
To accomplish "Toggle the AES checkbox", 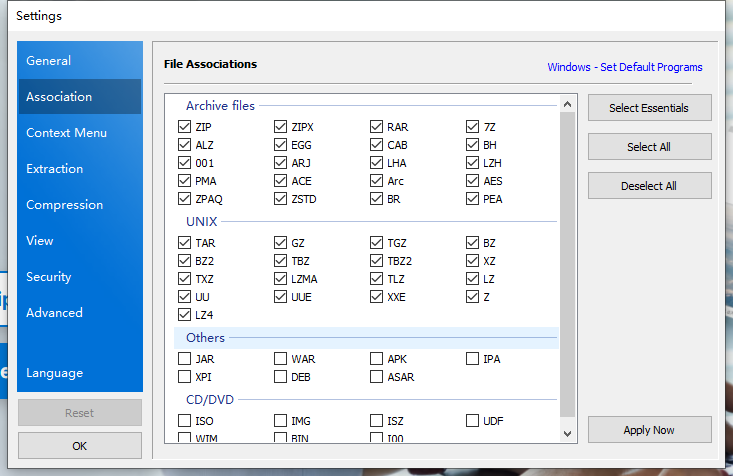I will pyautogui.click(x=473, y=181).
